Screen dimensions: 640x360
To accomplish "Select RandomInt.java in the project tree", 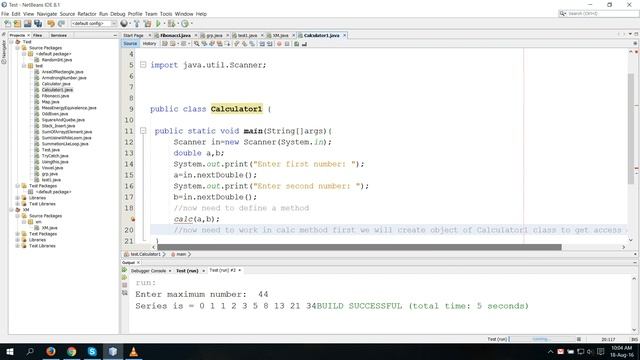I will tap(57, 60).
